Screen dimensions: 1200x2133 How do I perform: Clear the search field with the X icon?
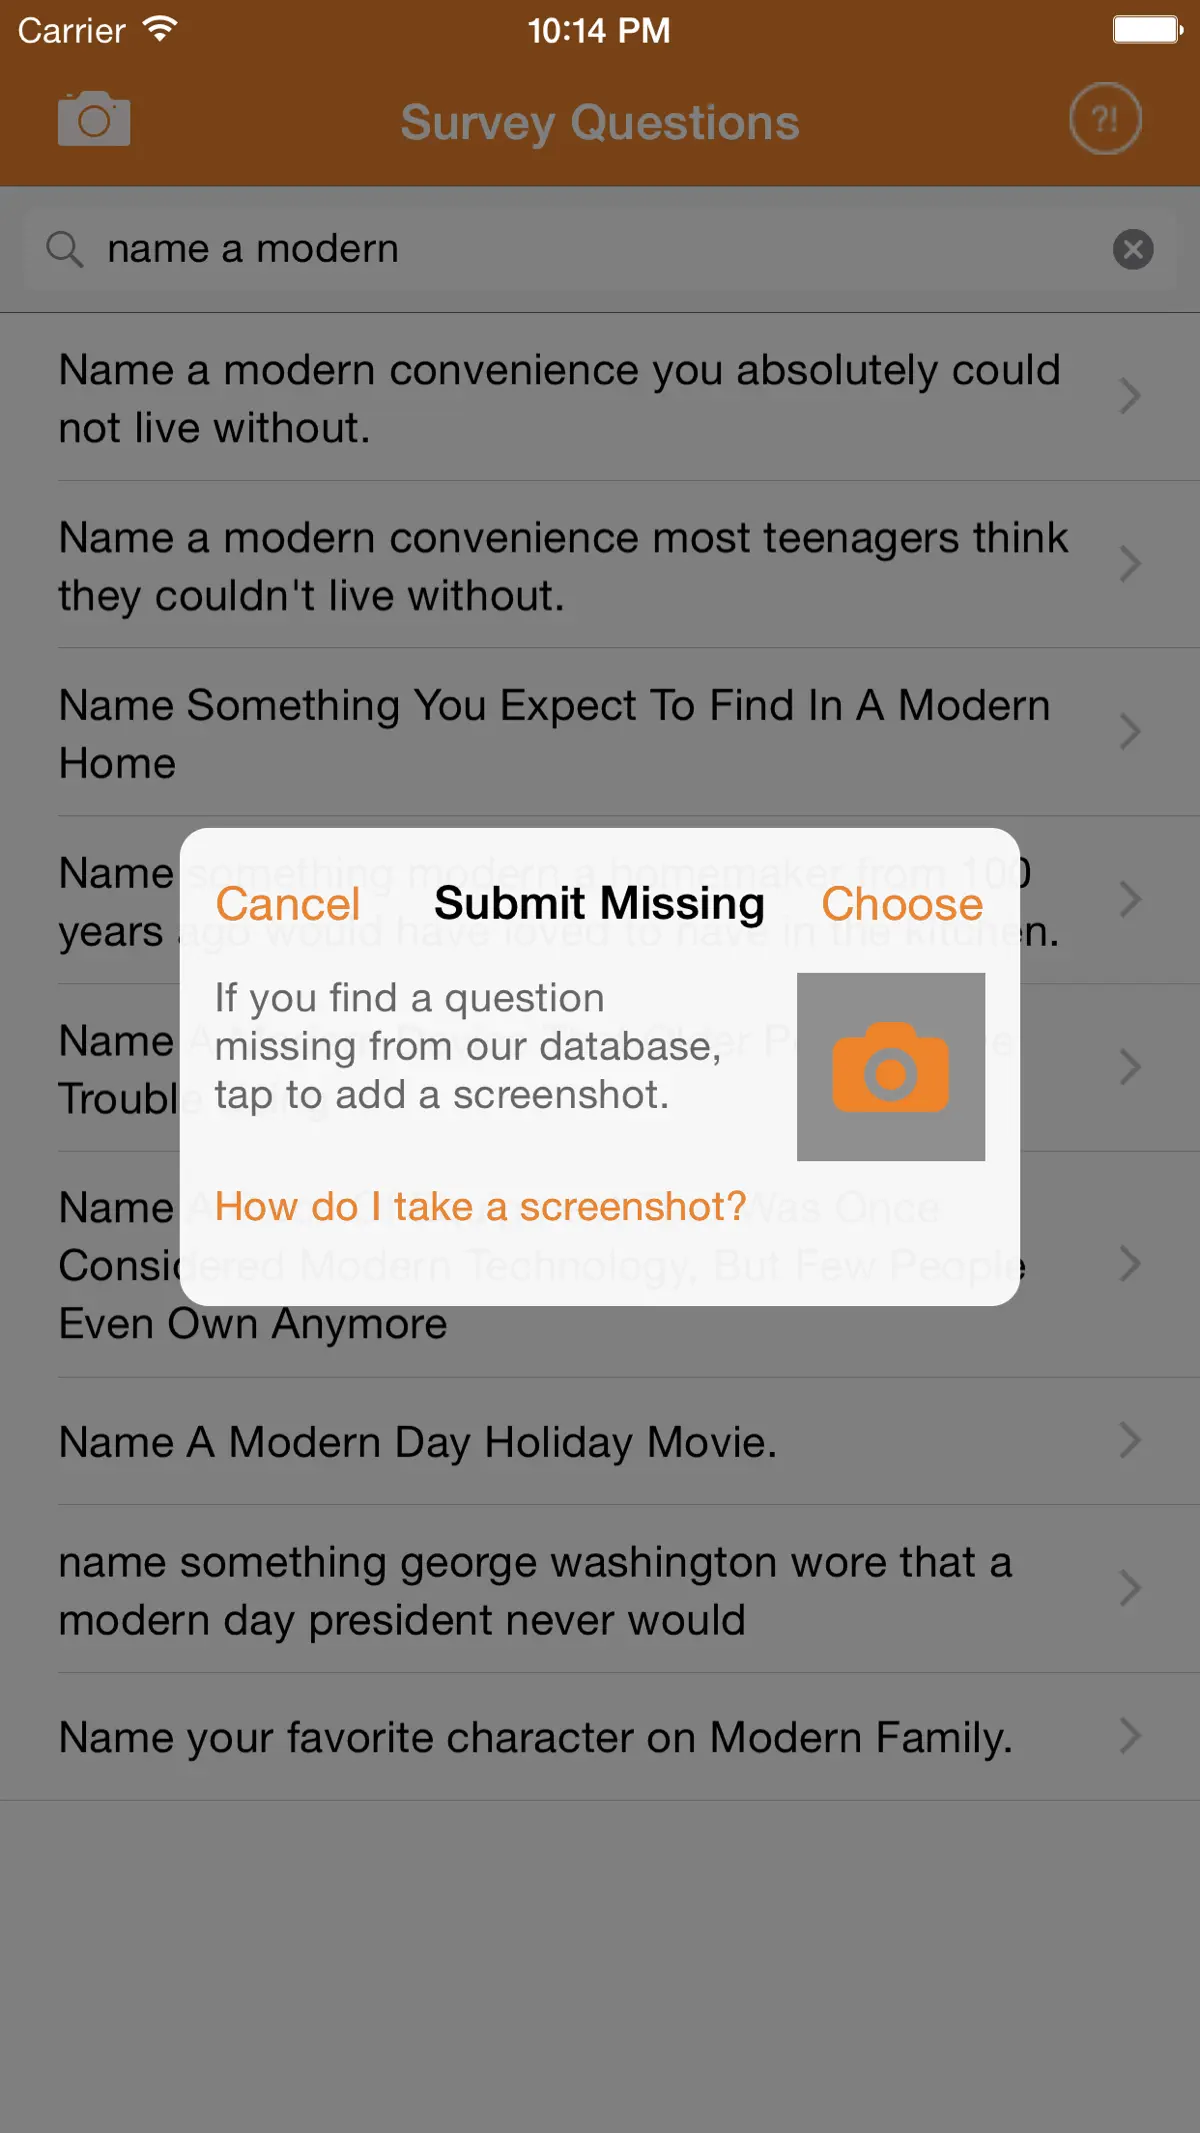point(1133,249)
